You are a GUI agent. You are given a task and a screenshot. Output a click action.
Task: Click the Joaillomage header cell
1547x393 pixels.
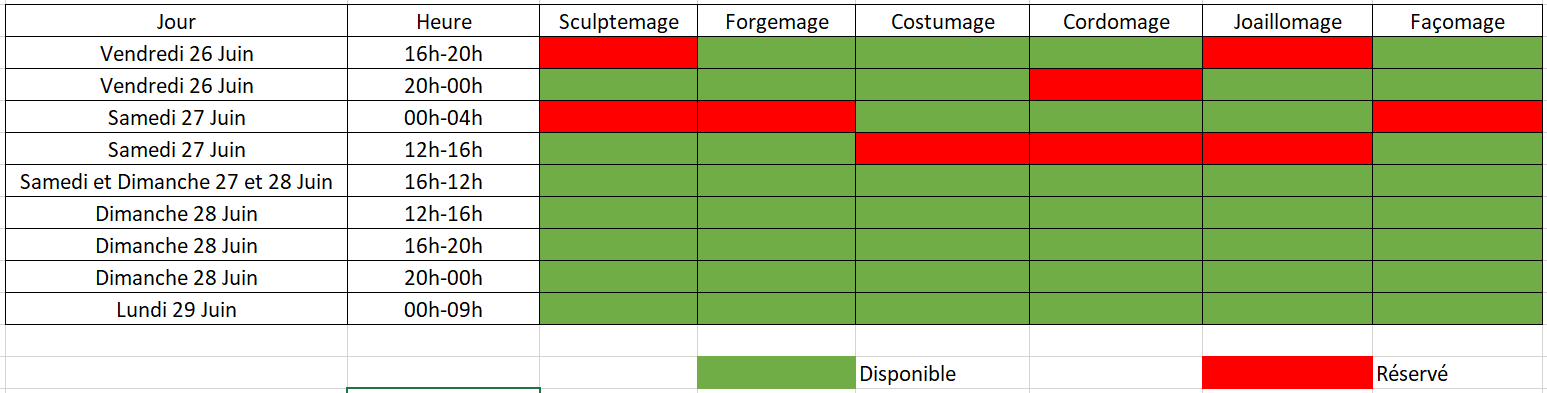(x=1287, y=21)
